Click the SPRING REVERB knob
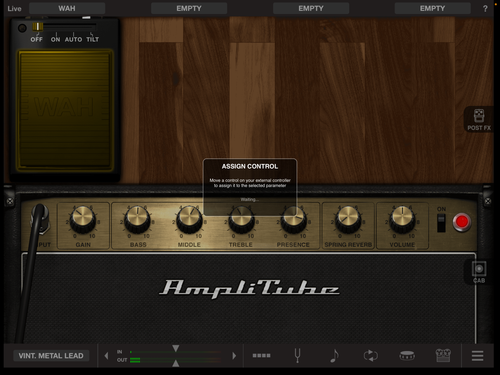 pos(348,219)
